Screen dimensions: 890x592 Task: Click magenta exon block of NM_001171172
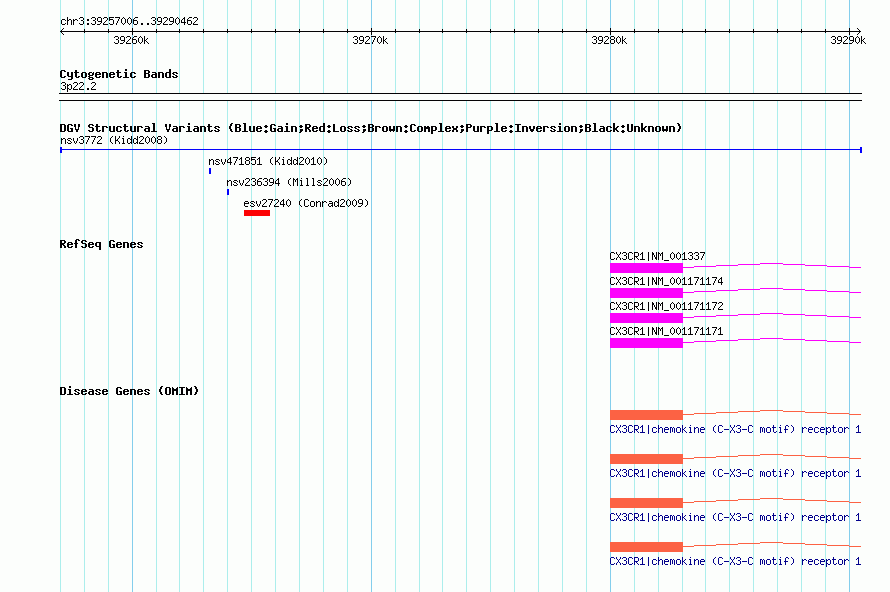coord(646,318)
